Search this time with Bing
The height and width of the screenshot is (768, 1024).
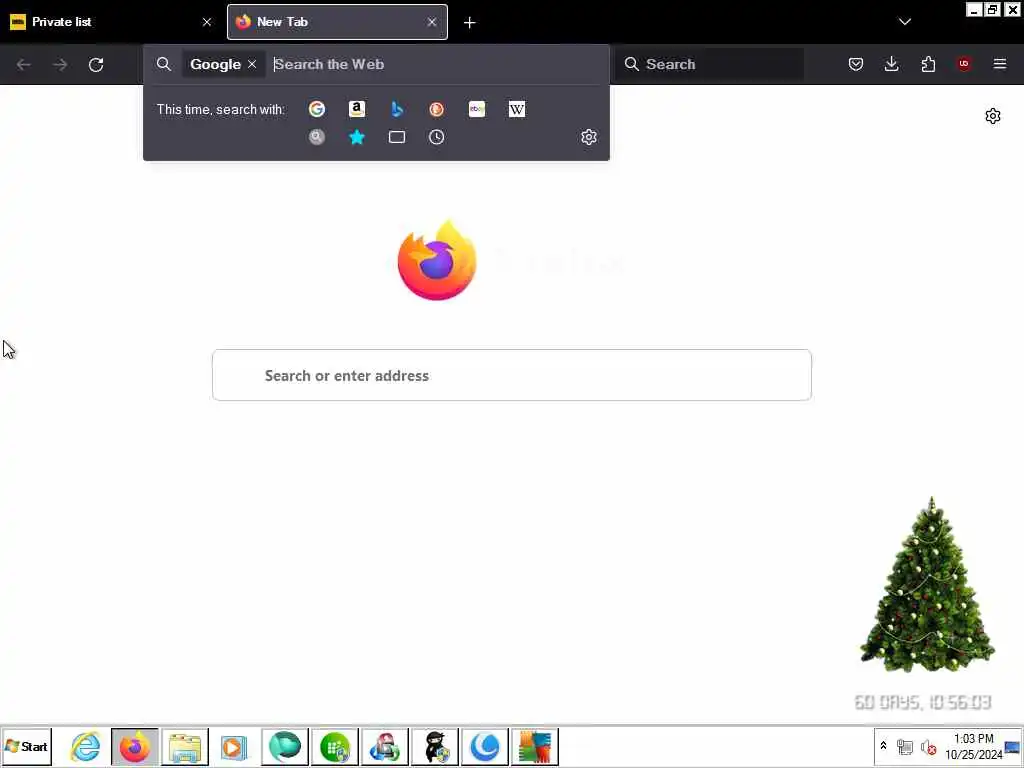(396, 109)
